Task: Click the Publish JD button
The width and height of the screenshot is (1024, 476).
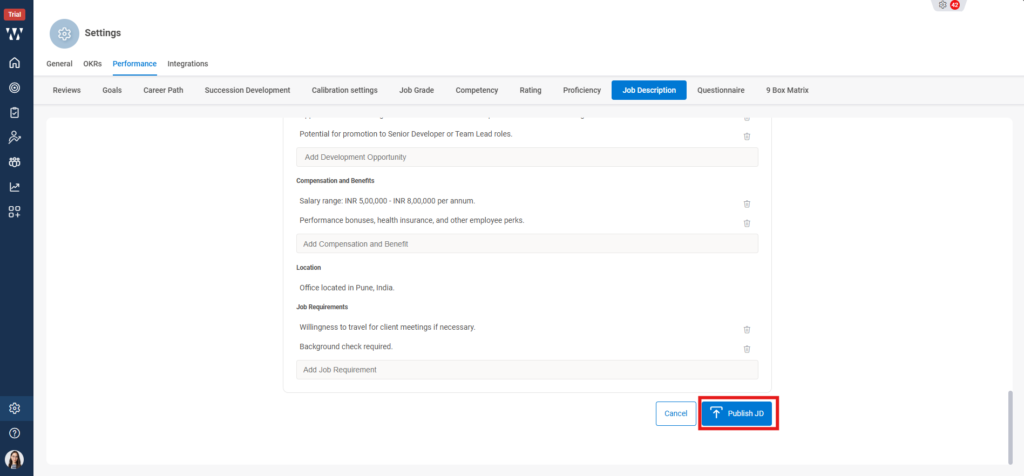Action: [x=737, y=413]
